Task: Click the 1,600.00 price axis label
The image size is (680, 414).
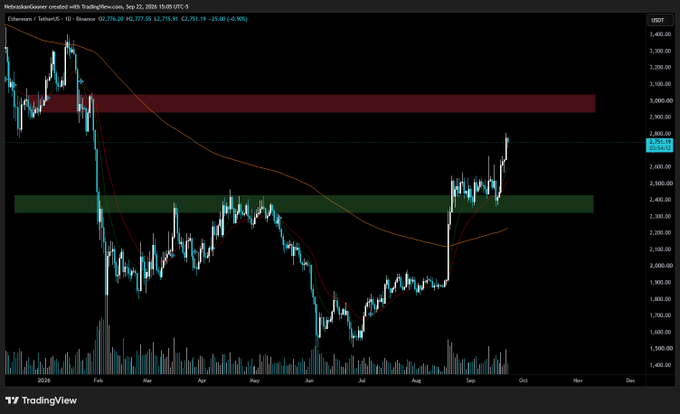Action: (x=661, y=332)
